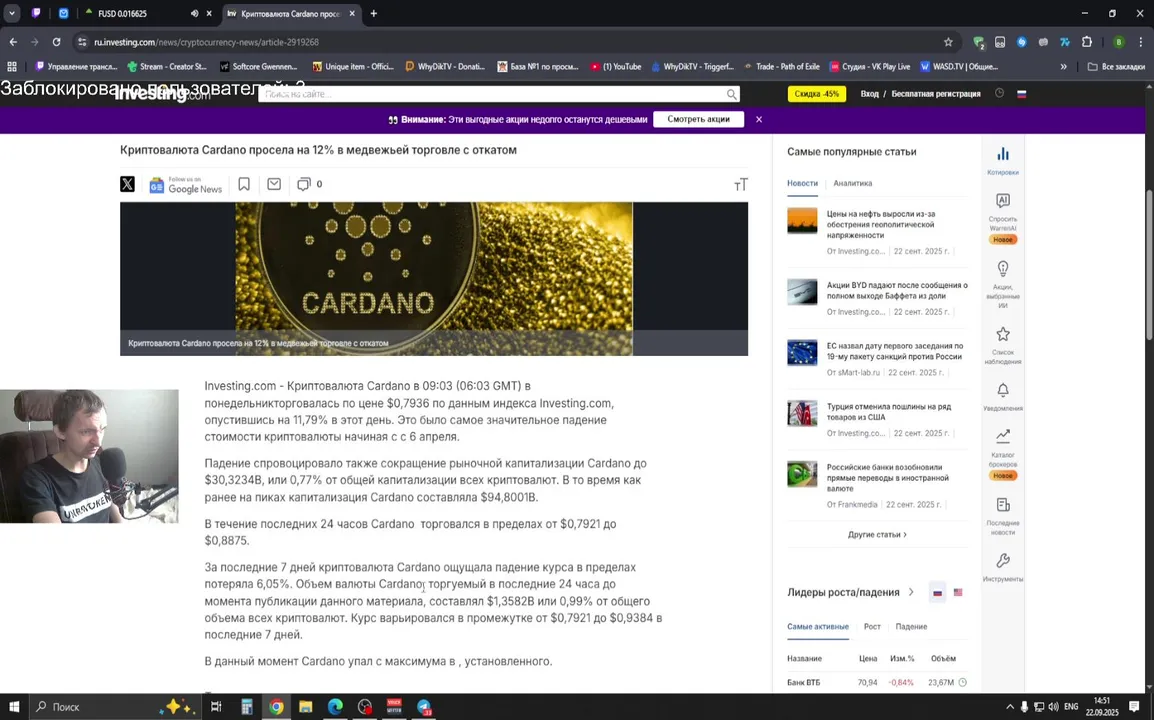The image size is (1154, 720).
Task: Click the Скидка -45% button
Action: click(x=817, y=94)
